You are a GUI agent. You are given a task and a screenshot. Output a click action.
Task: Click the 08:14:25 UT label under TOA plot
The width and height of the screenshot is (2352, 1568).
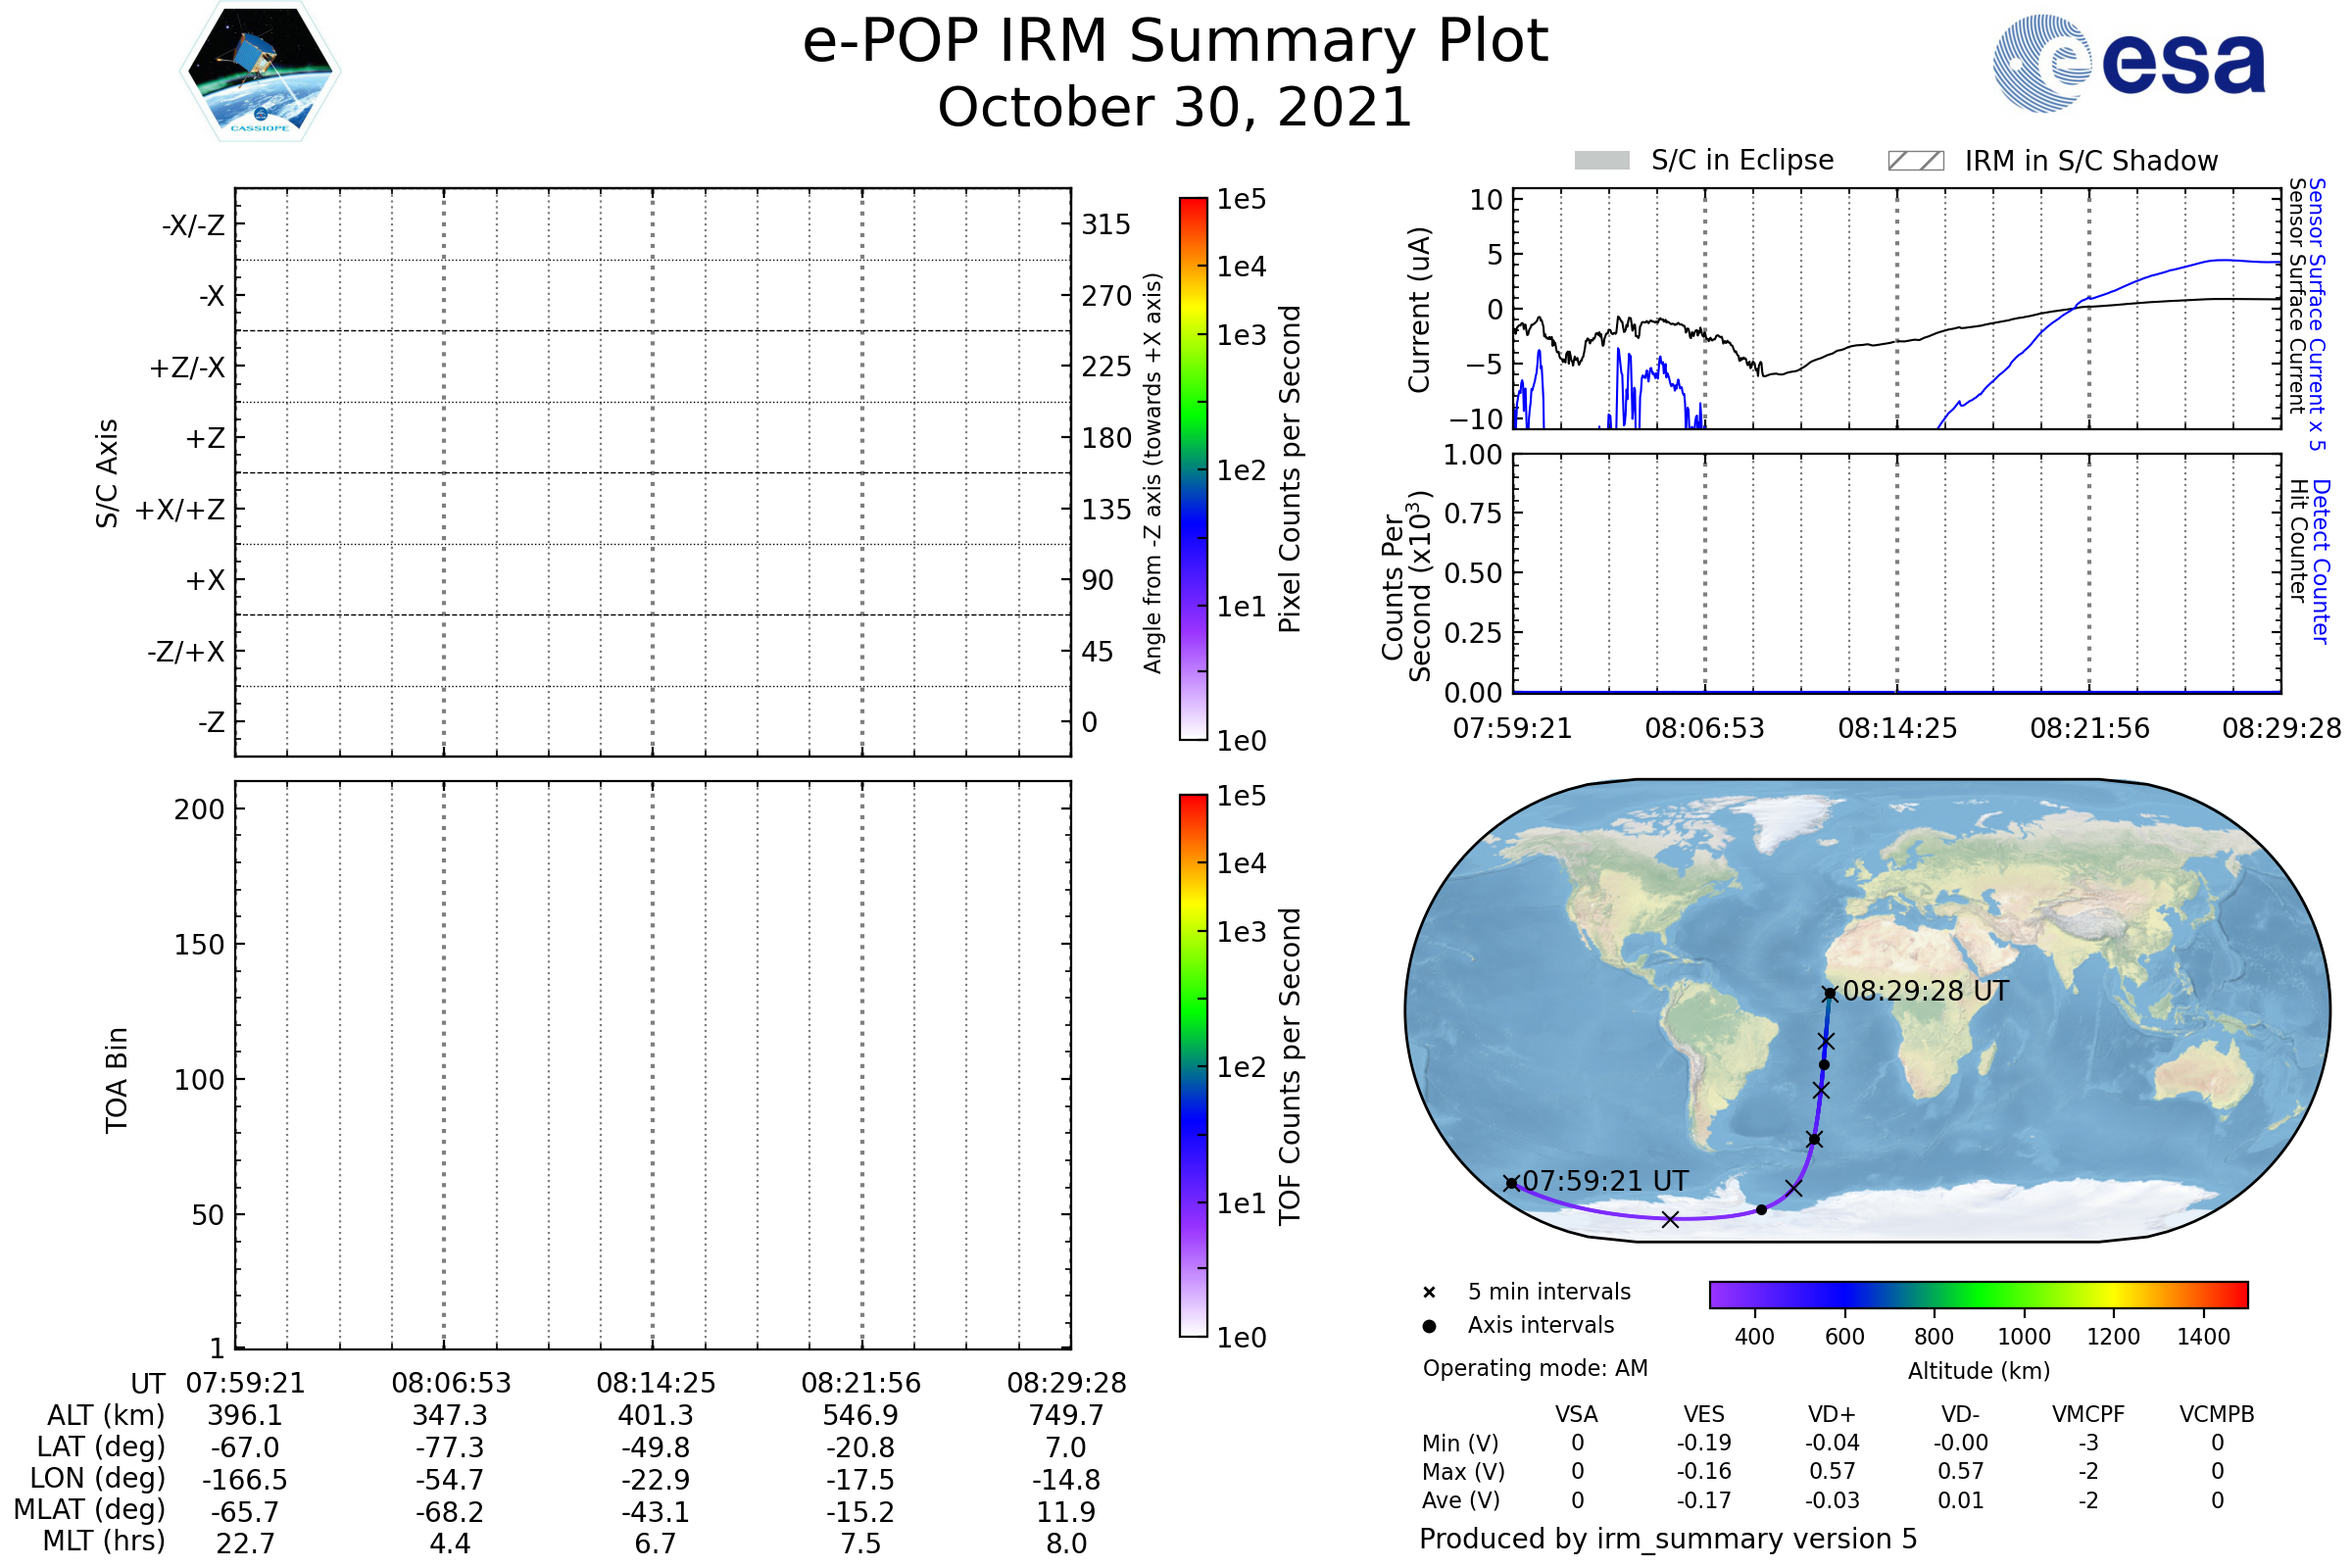[x=656, y=1383]
